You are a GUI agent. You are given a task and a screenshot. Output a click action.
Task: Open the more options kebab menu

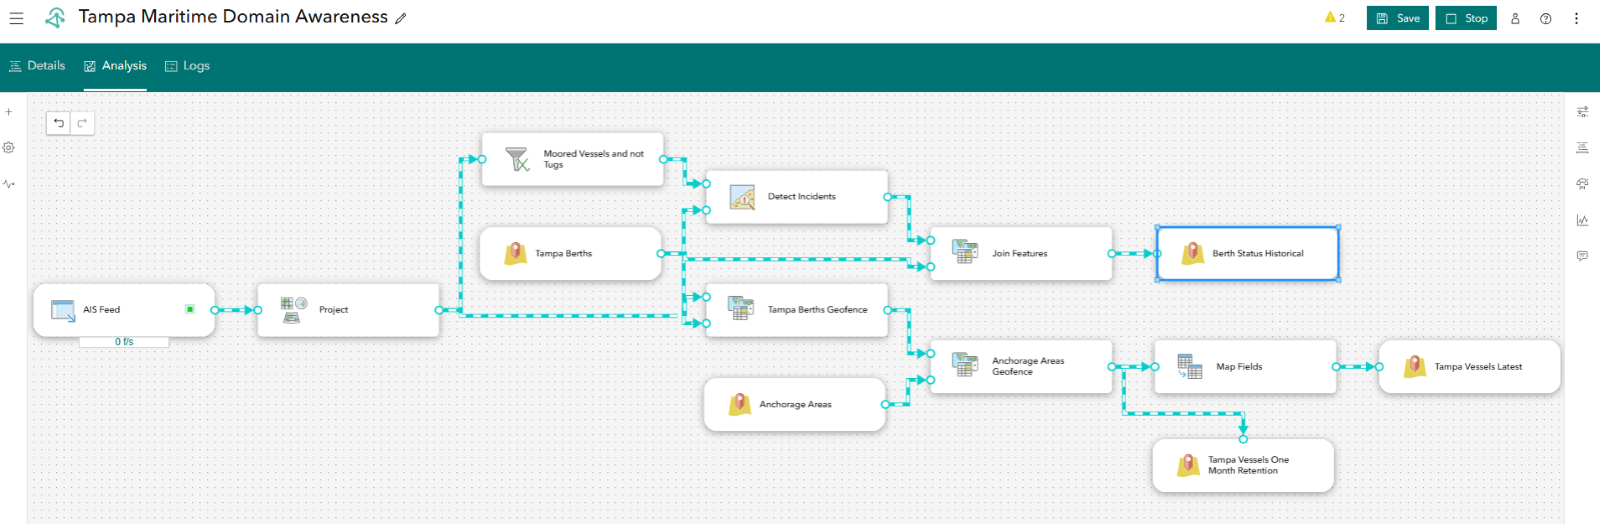[1577, 18]
